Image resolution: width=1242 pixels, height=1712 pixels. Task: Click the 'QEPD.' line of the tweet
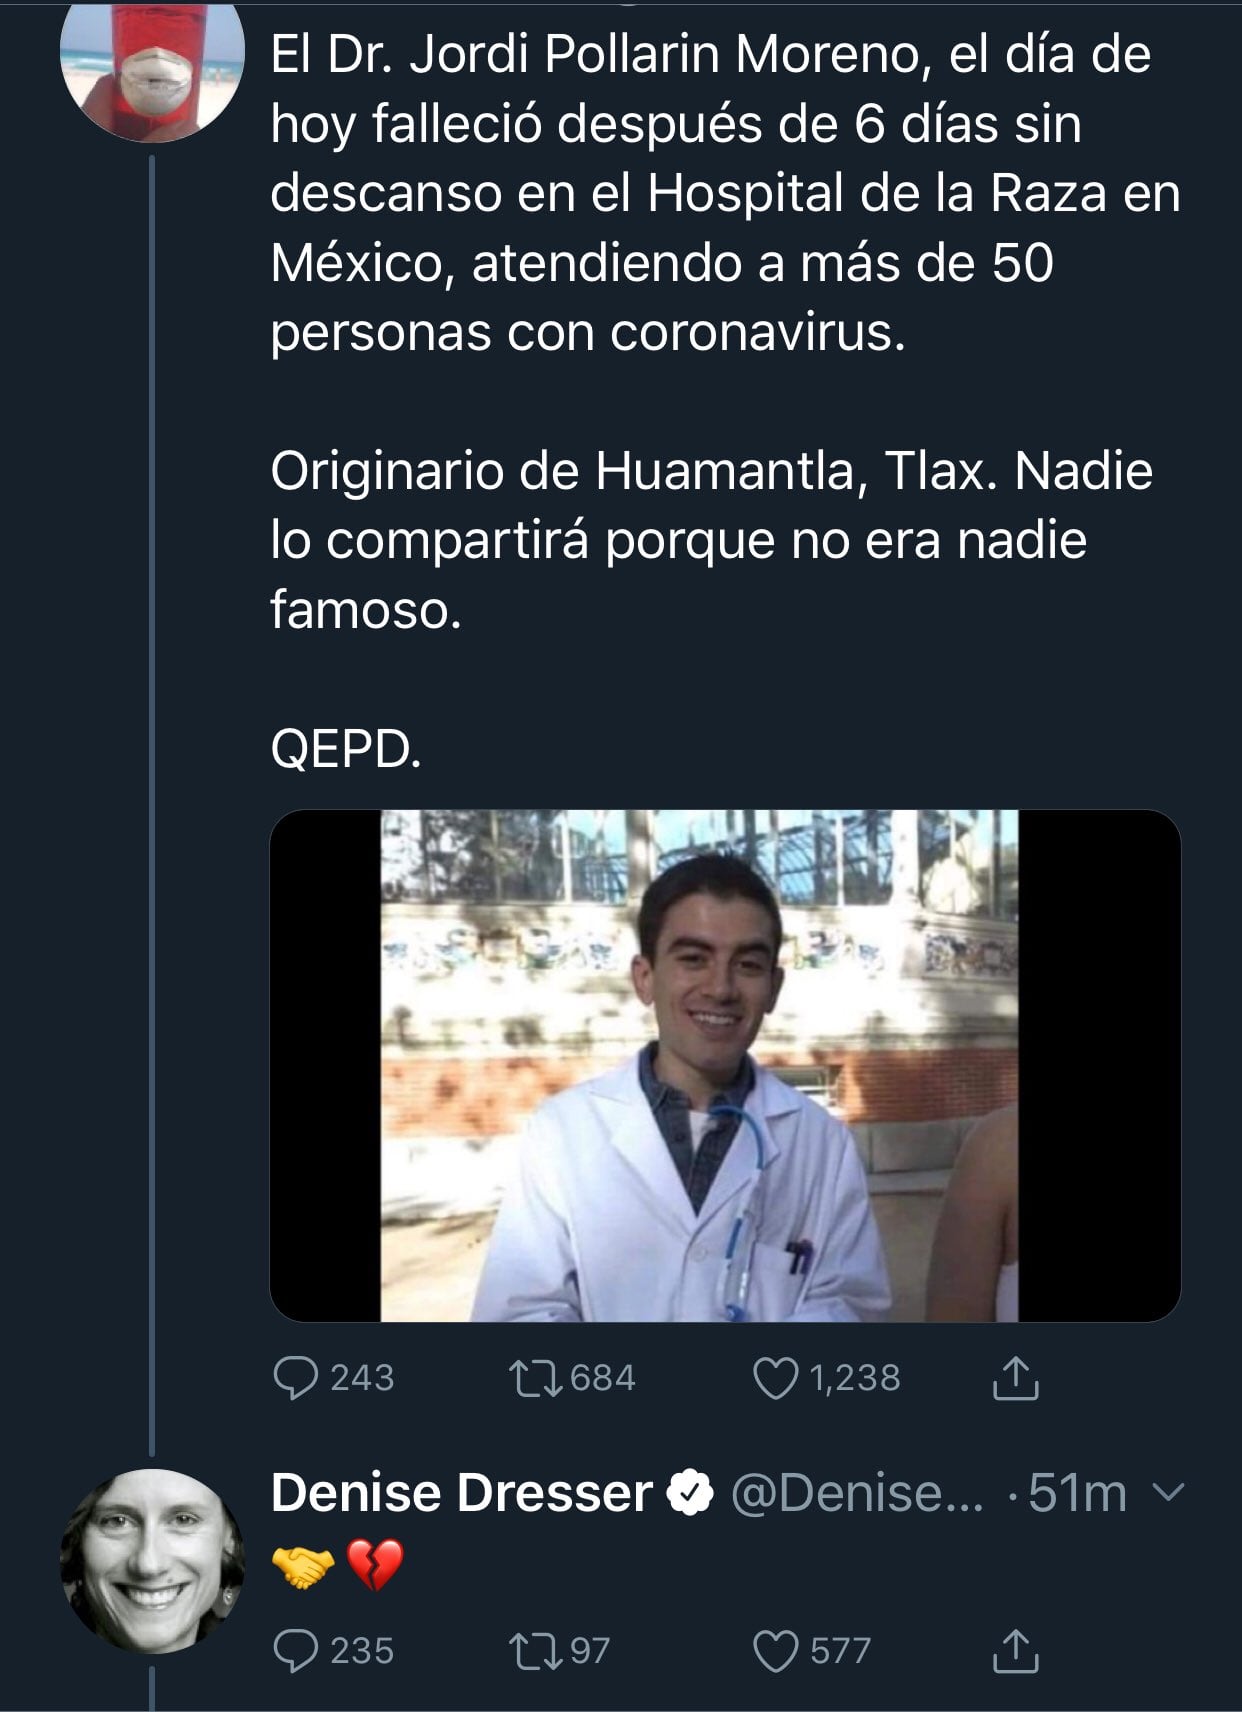coord(346,748)
